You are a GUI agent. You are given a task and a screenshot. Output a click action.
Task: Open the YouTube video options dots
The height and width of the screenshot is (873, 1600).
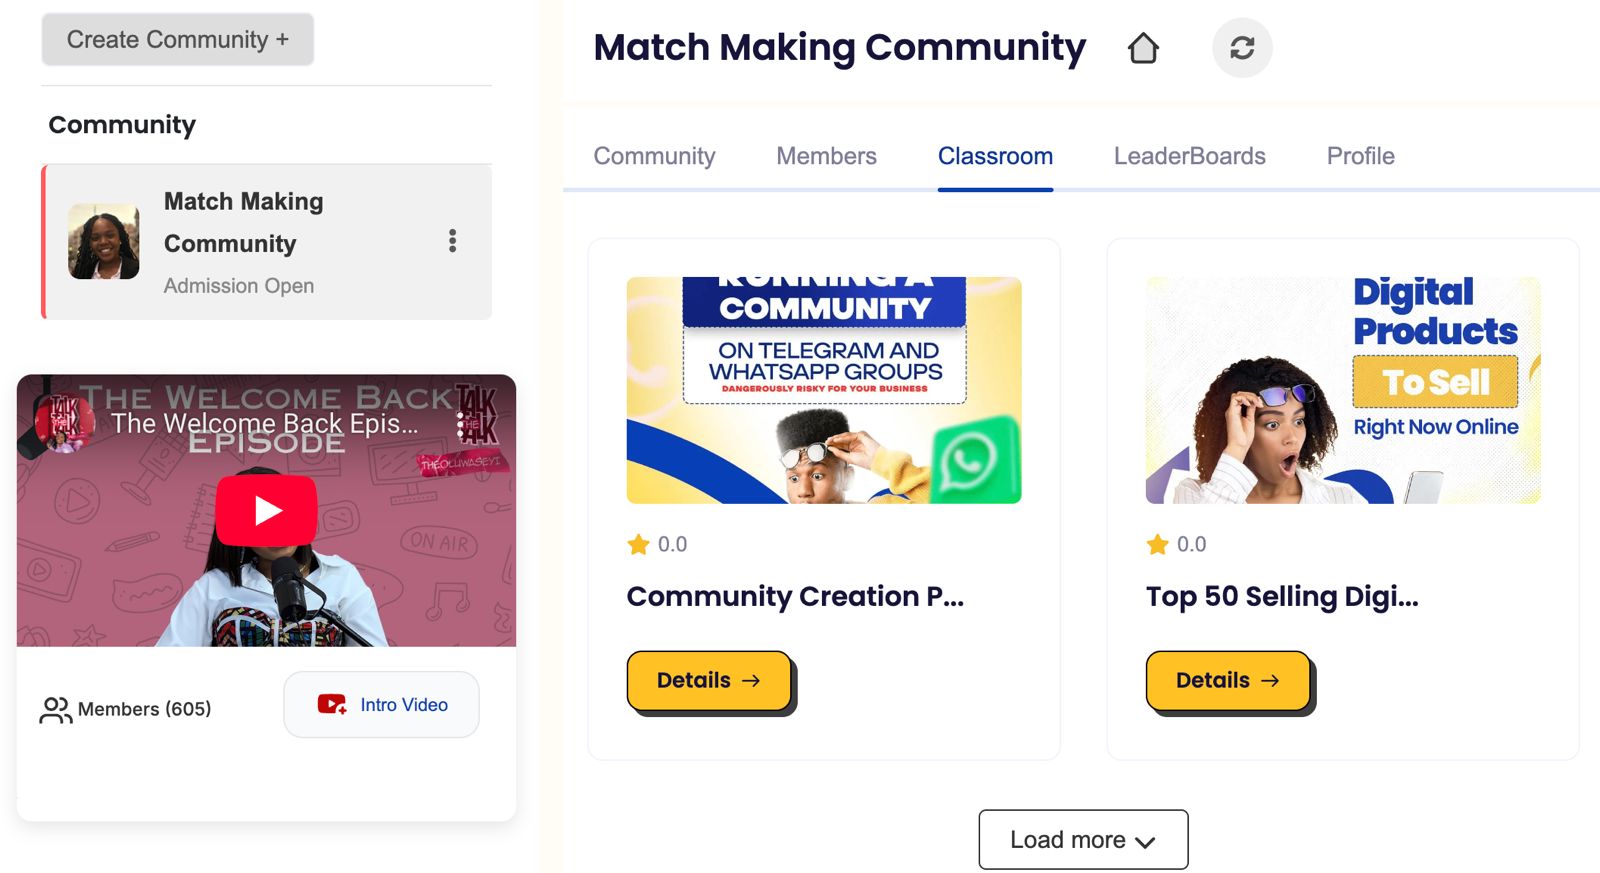461,425
